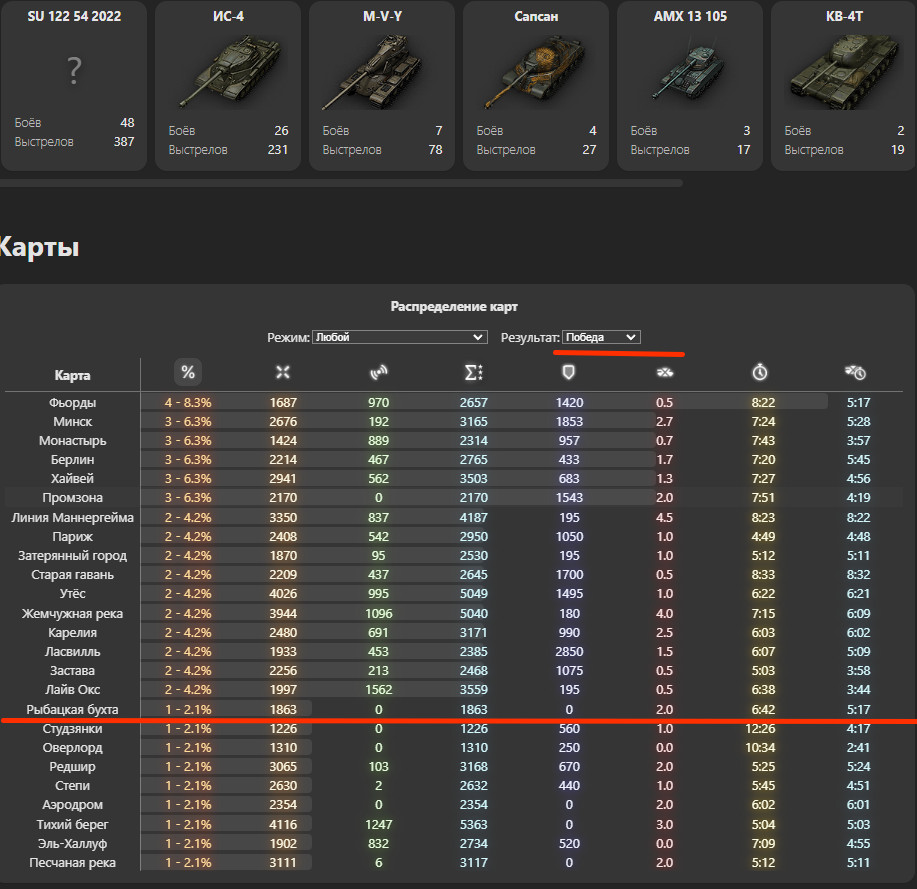
Task: Click the Карта column header
Action: click(x=73, y=375)
